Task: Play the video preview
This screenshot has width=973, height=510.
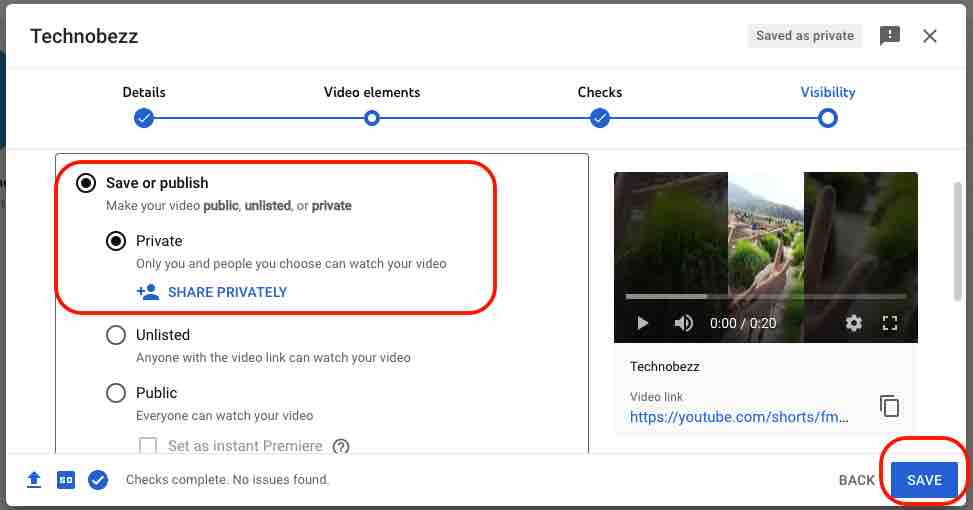Action: [642, 323]
